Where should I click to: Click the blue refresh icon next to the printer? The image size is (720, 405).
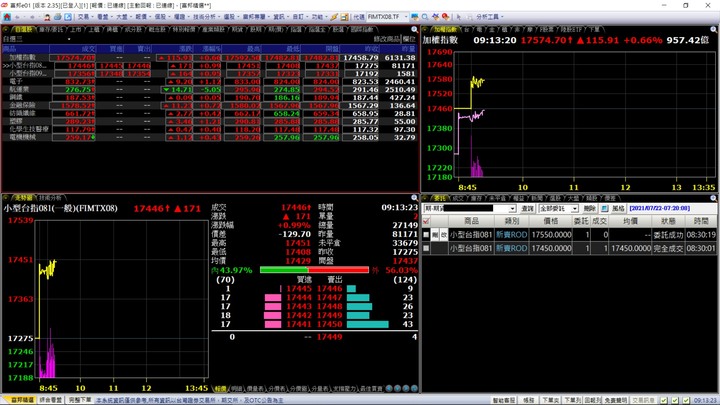pyautogui.click(x=68, y=17)
